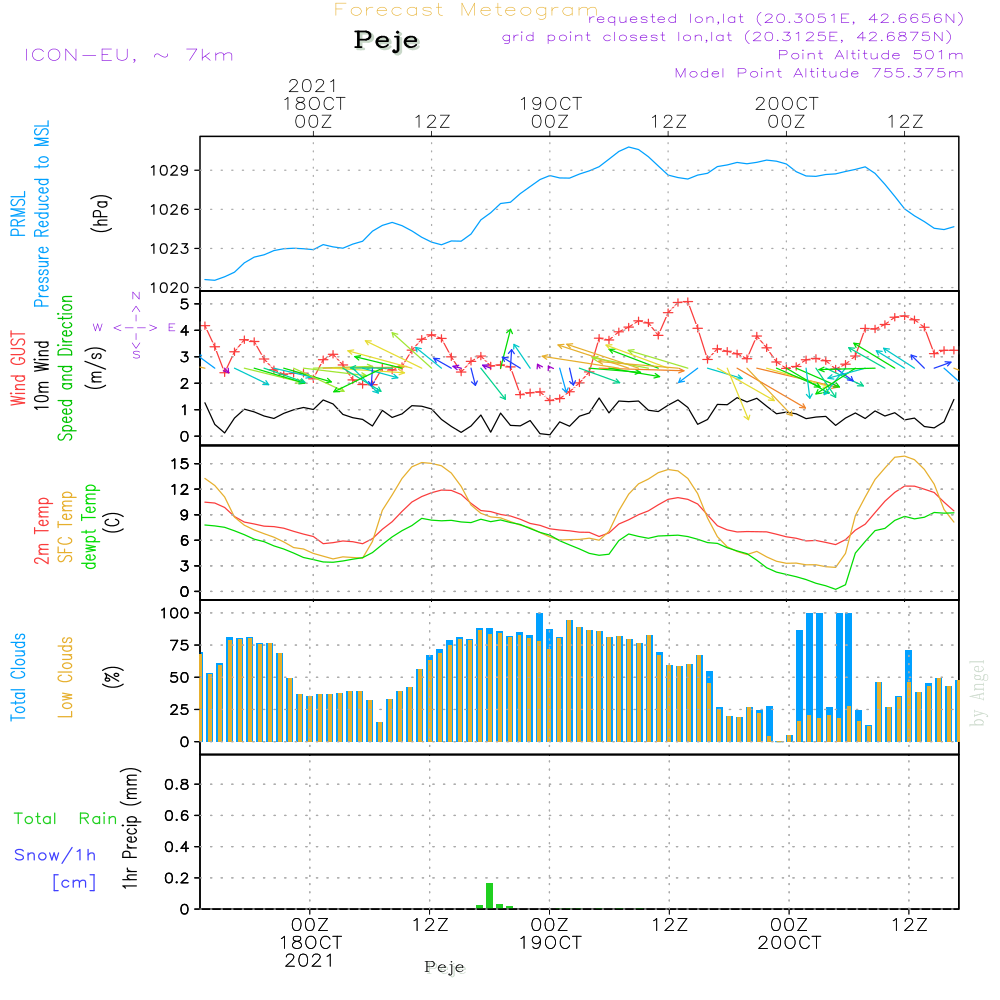The image size is (1000, 1000).
Task: Select '19OCT' label above the pressure chart
Action: (550, 103)
